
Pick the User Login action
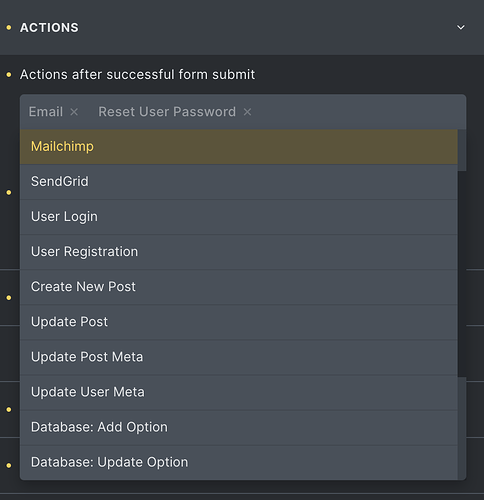click(x=239, y=217)
